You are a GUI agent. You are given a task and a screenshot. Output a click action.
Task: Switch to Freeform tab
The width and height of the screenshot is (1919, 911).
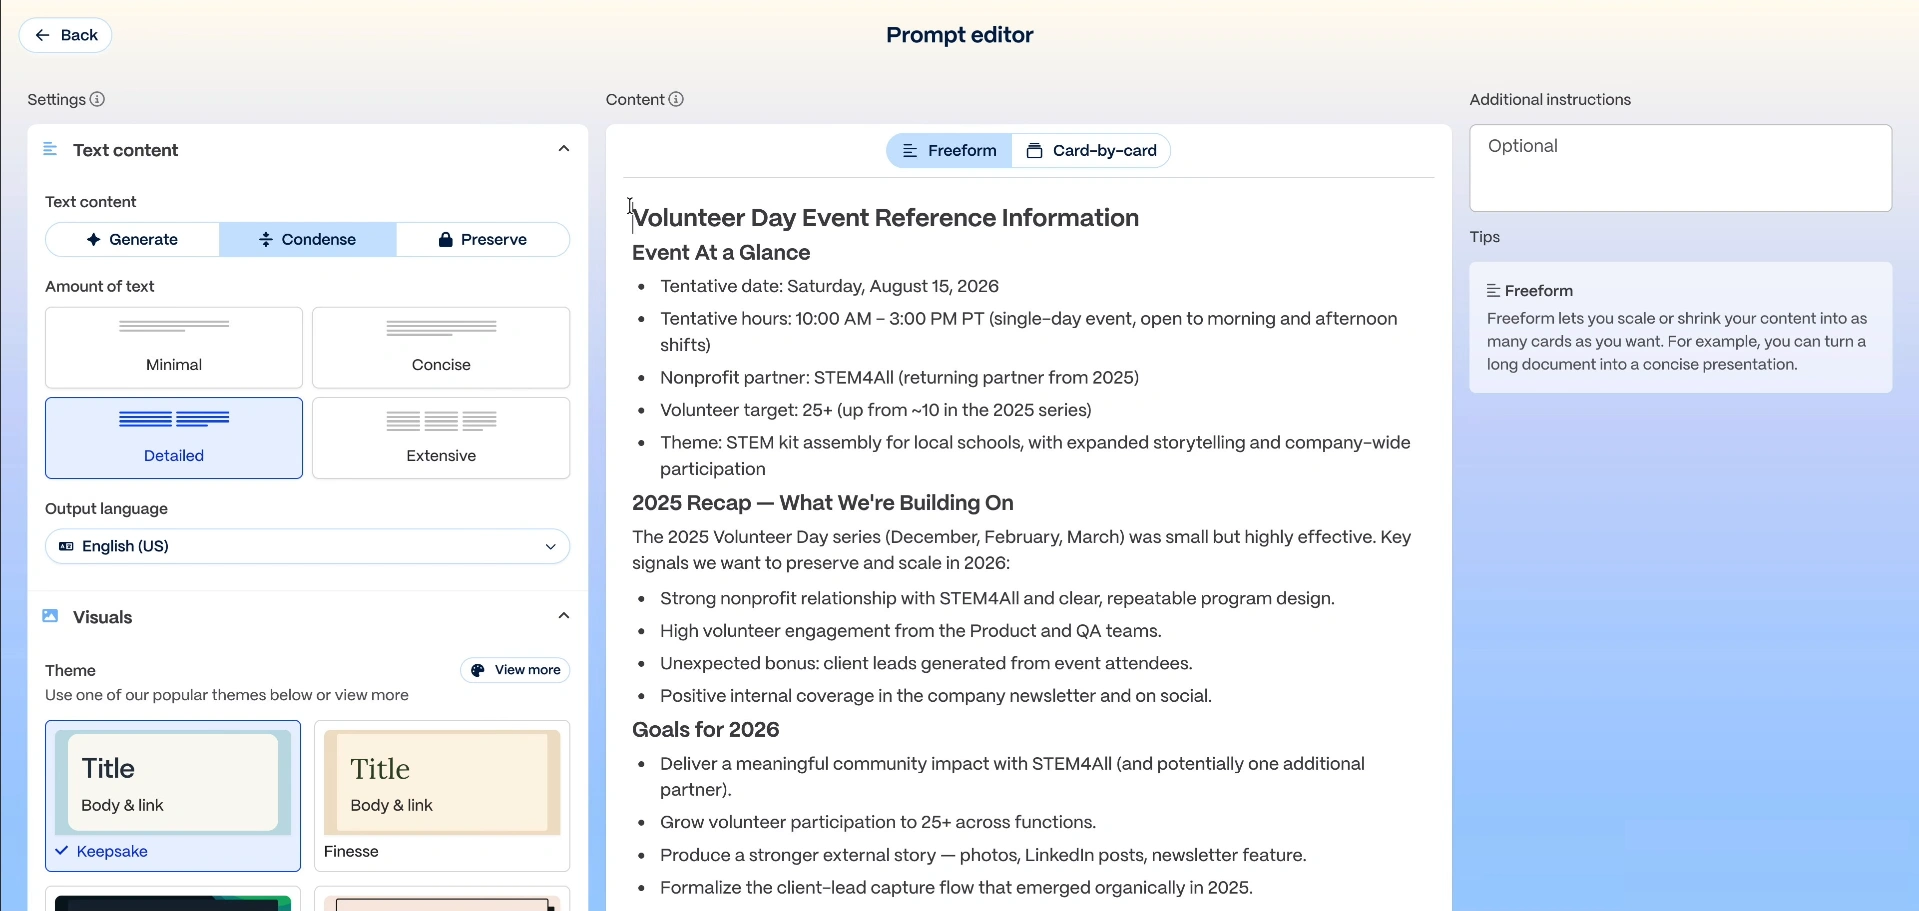tap(950, 151)
